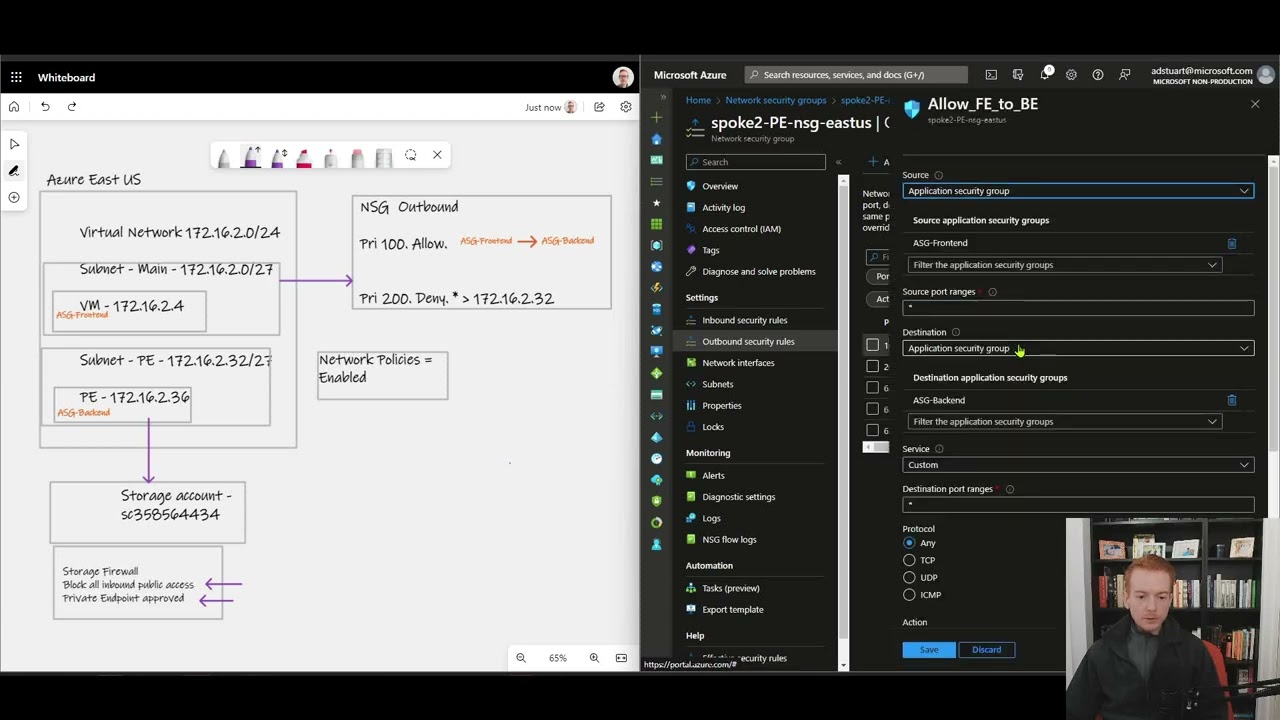This screenshot has height=720, width=1280.
Task: Click the Azure global search box
Action: (x=856, y=75)
